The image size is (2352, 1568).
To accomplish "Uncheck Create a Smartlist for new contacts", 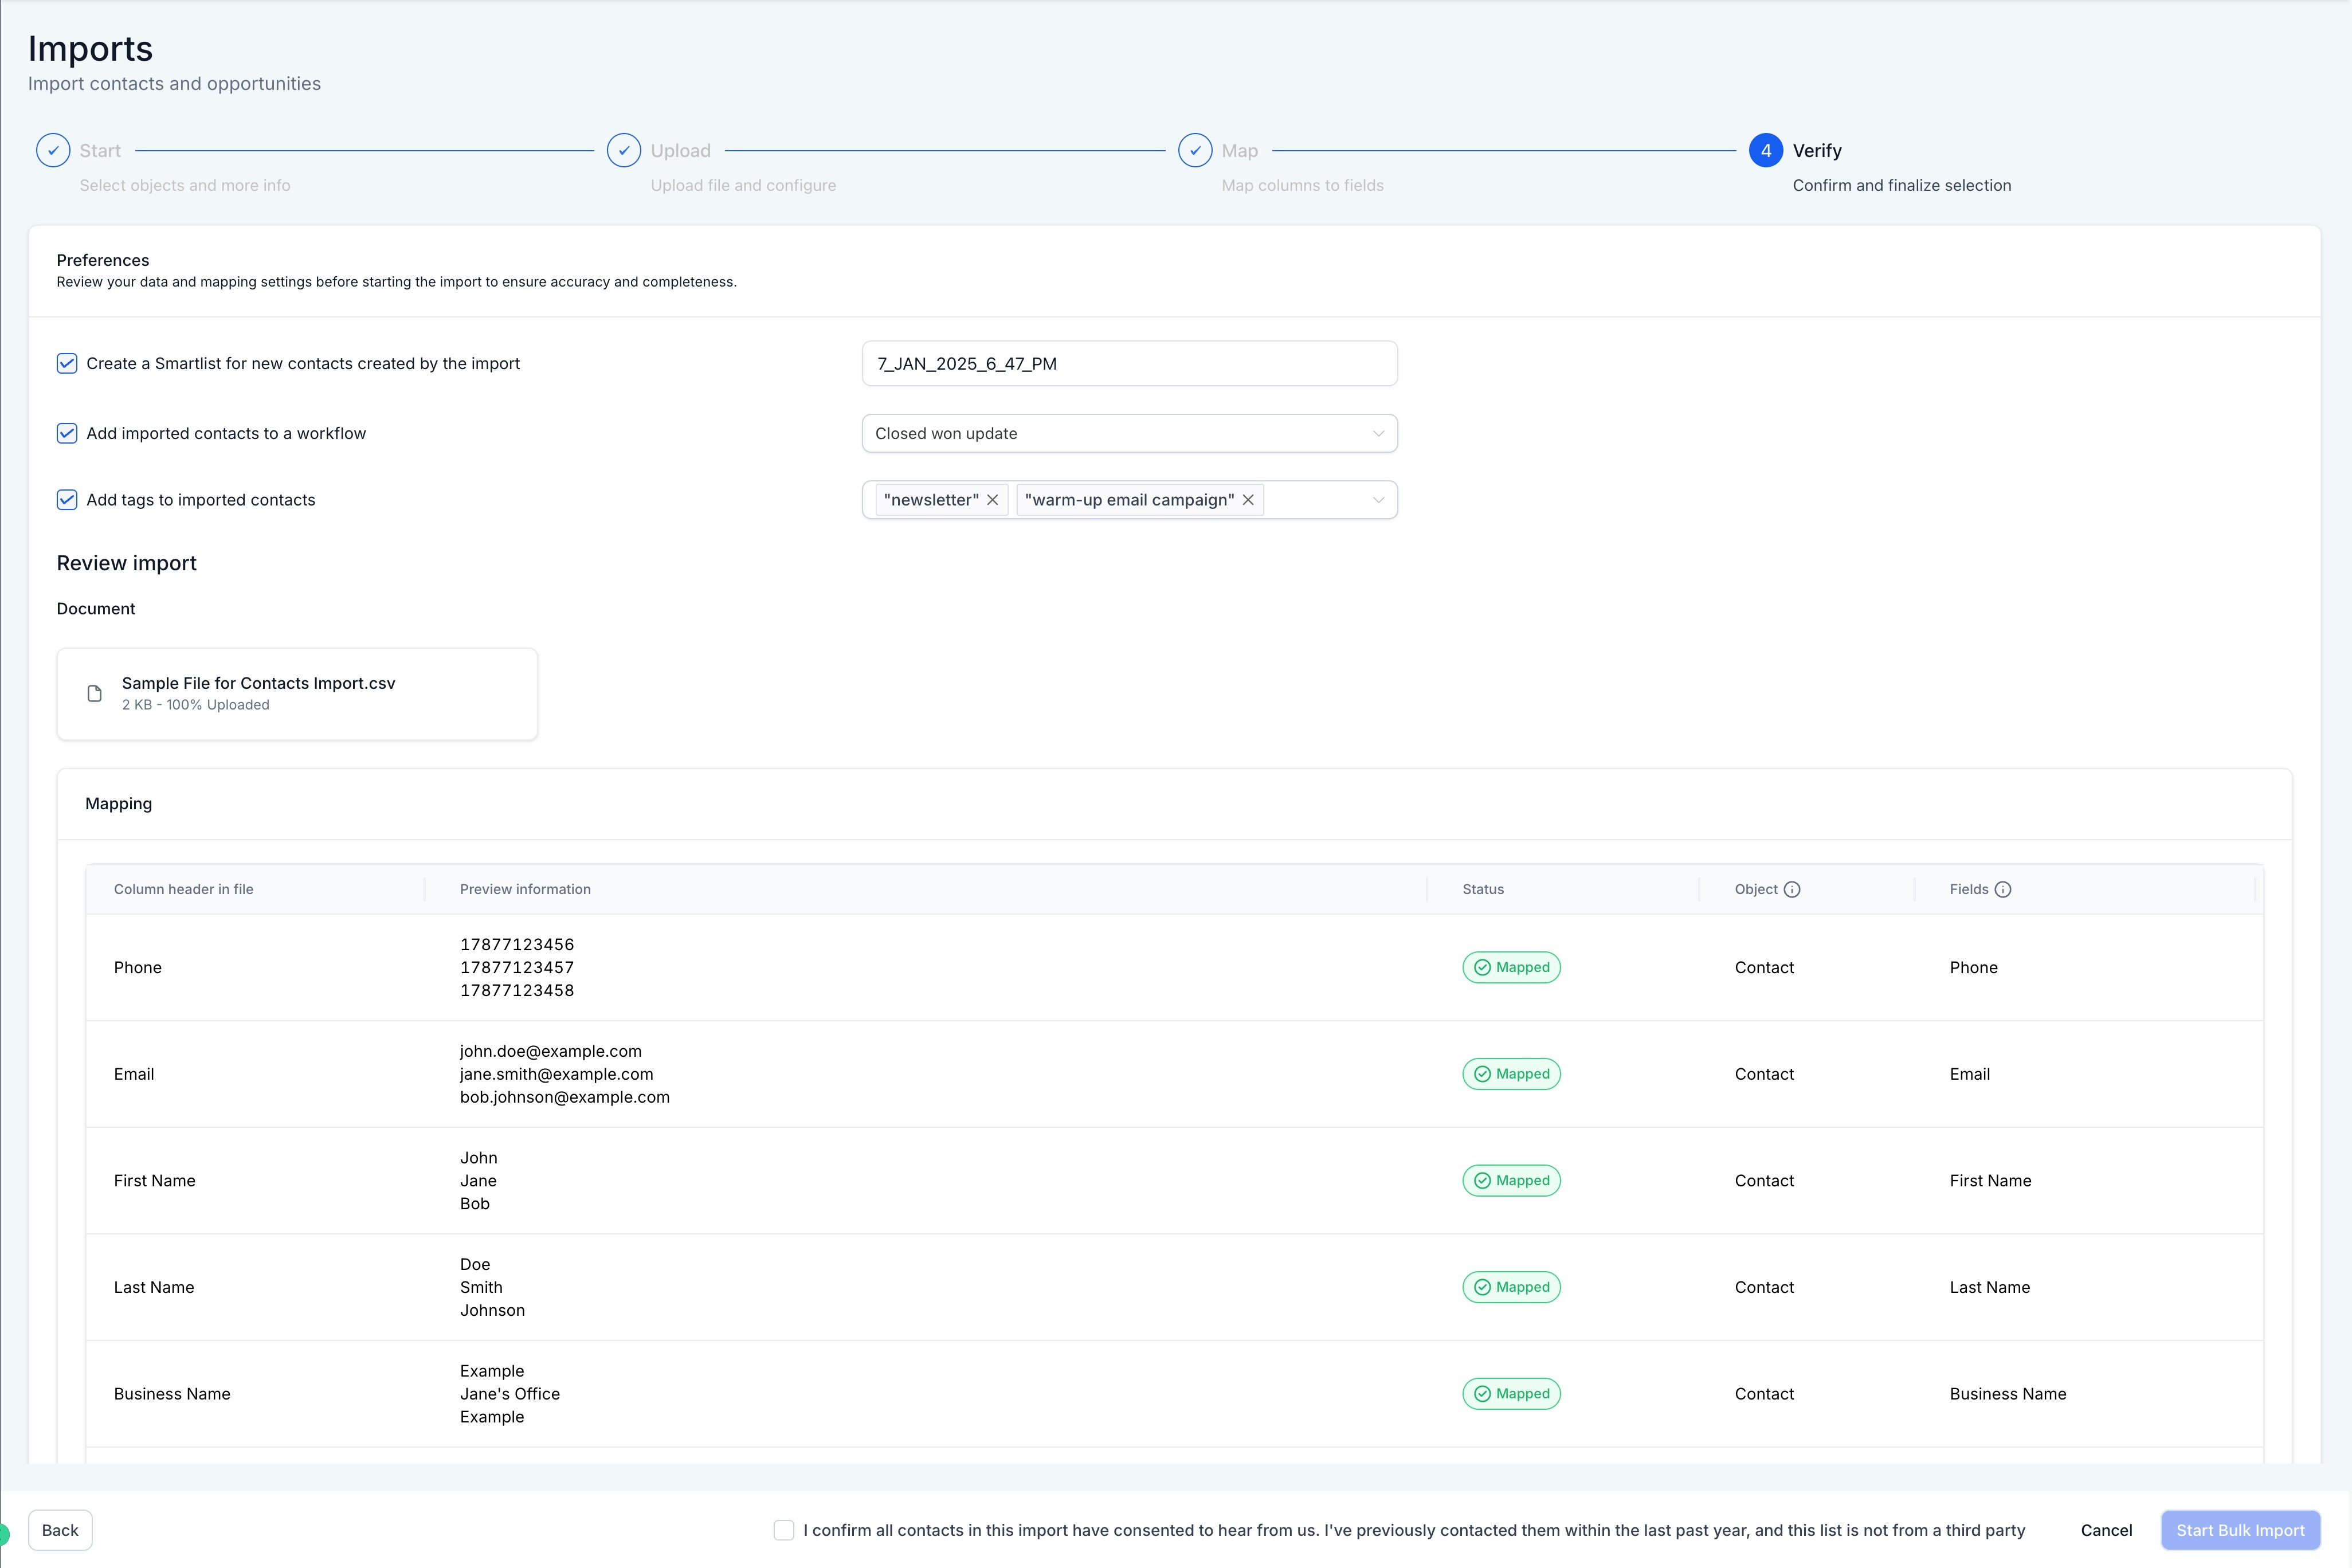I will coord(67,363).
